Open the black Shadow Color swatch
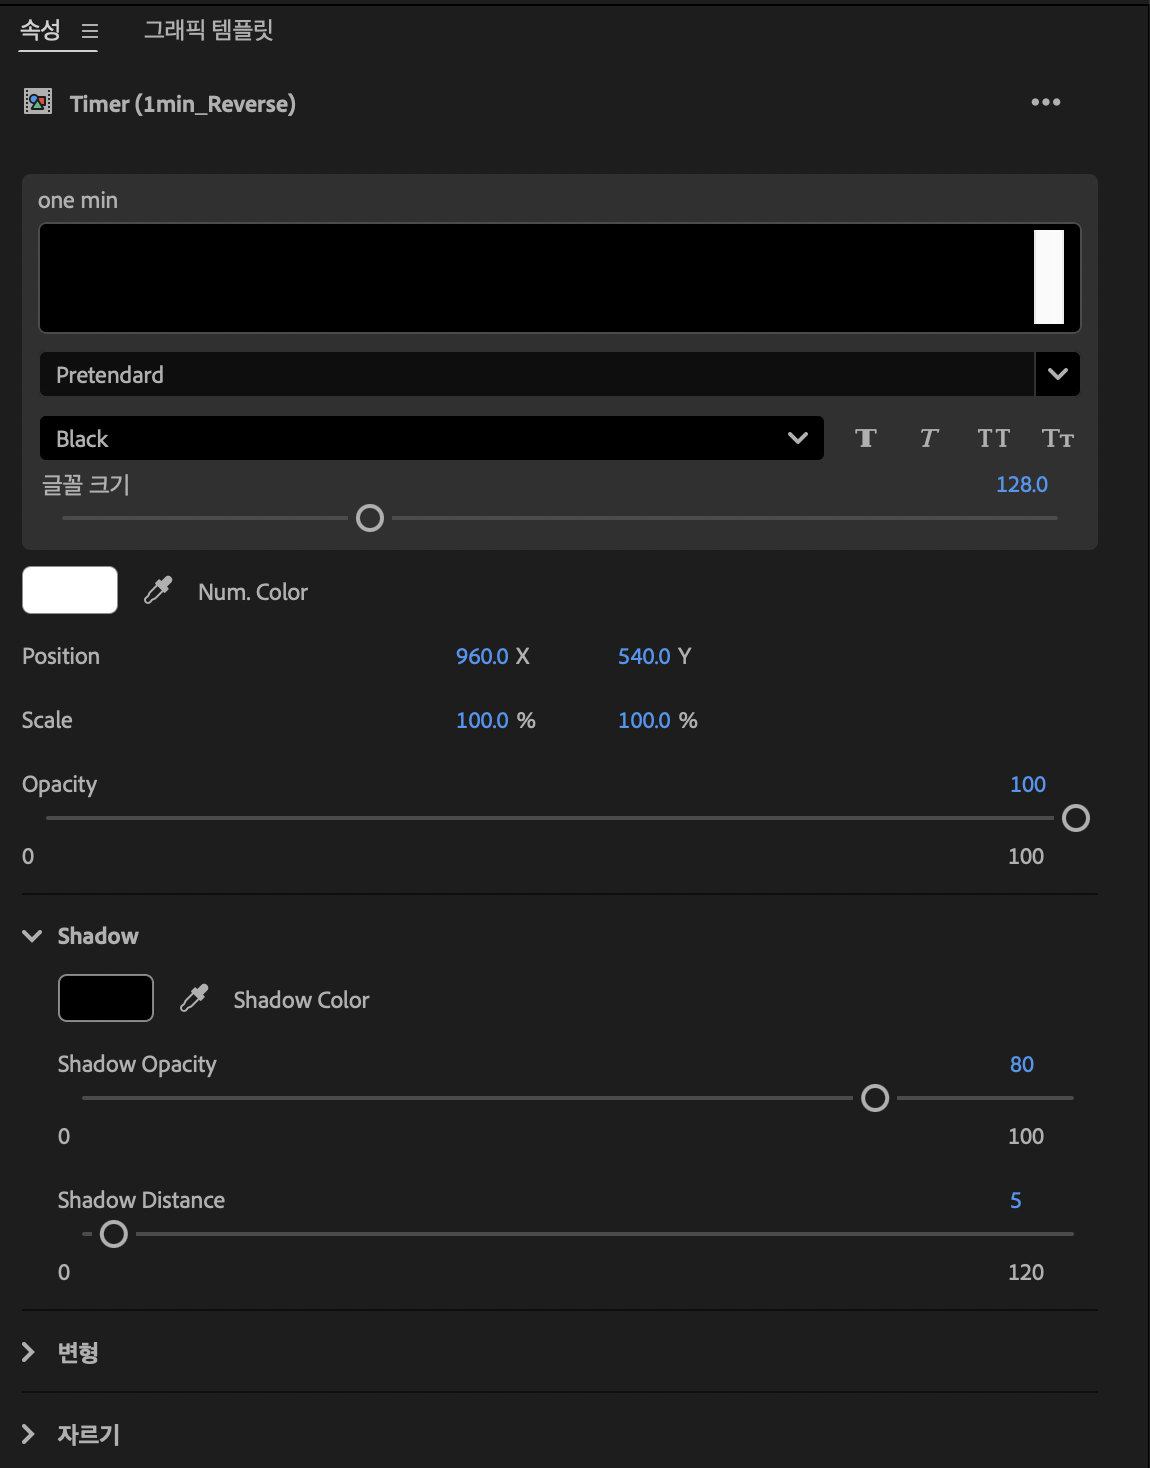1150x1468 pixels. point(106,998)
